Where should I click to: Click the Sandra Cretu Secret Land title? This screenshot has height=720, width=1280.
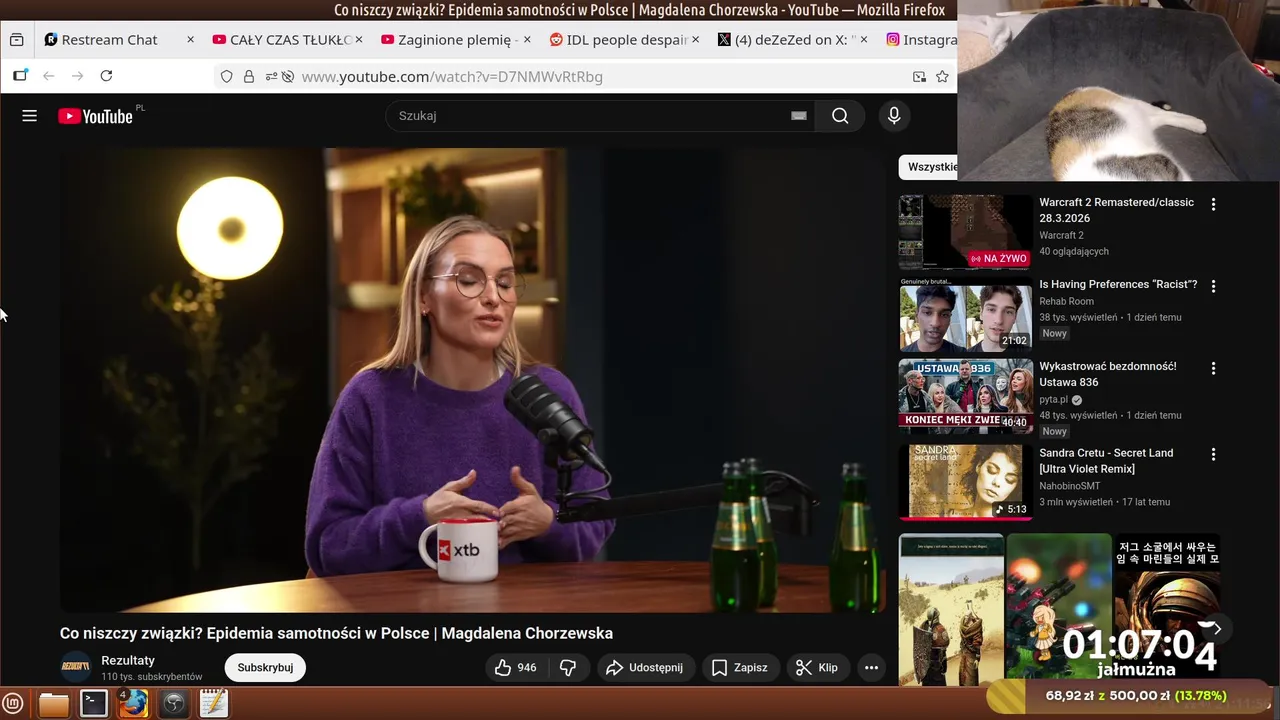pyautogui.click(x=1106, y=461)
